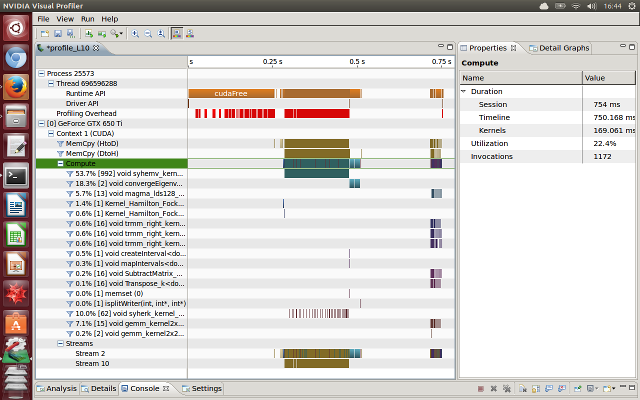The width and height of the screenshot is (640, 400).
Task: Click the generate timeline run icon
Action: pyautogui.click(x=89, y=34)
